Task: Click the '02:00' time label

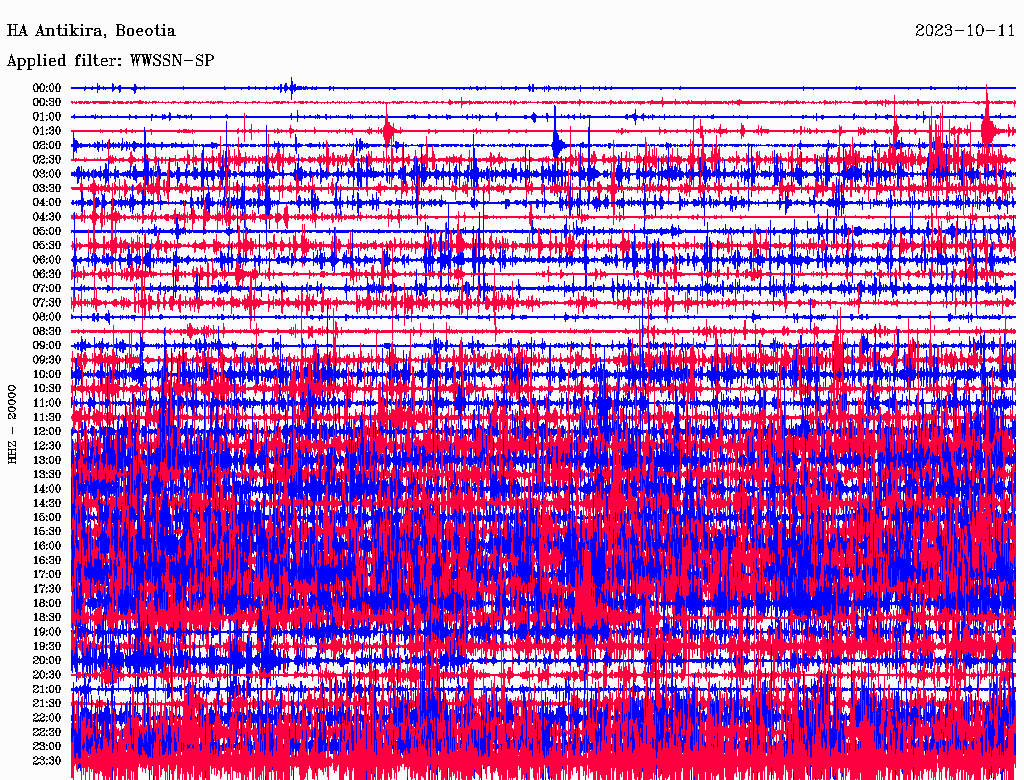Action: click(47, 145)
